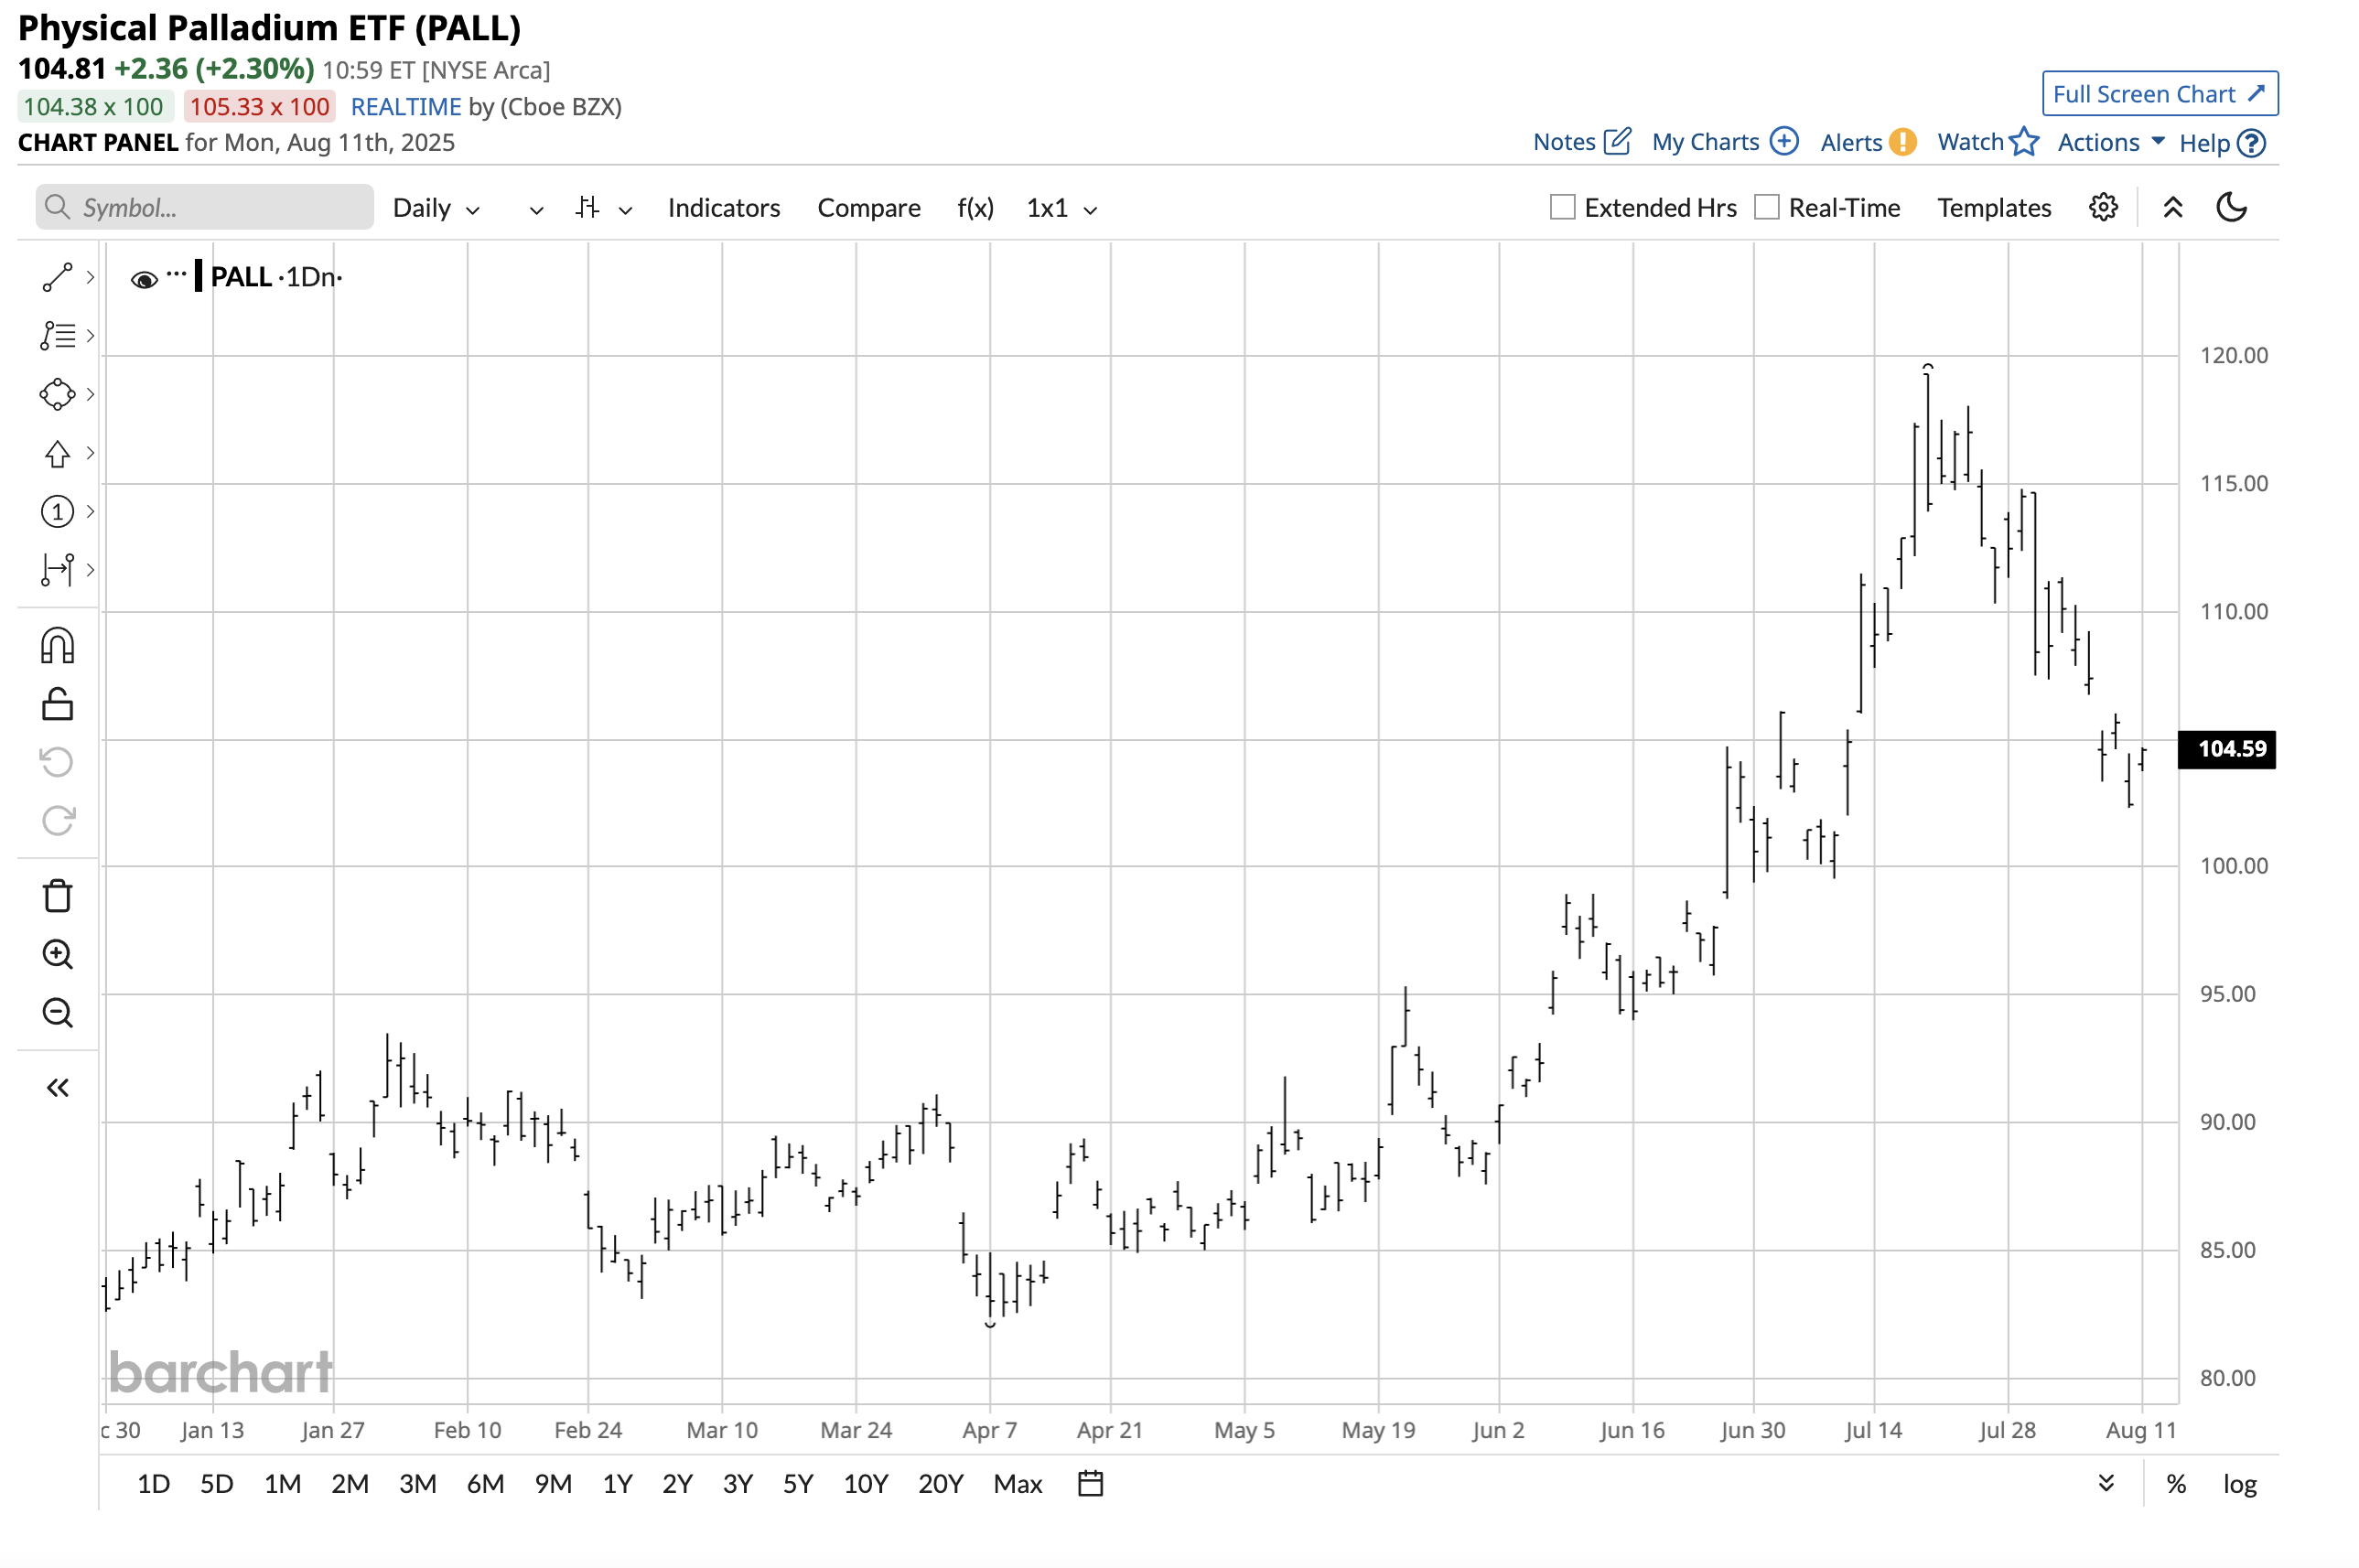The height and width of the screenshot is (1568, 2359).
Task: Select the arrow marker tool
Action: [57, 453]
